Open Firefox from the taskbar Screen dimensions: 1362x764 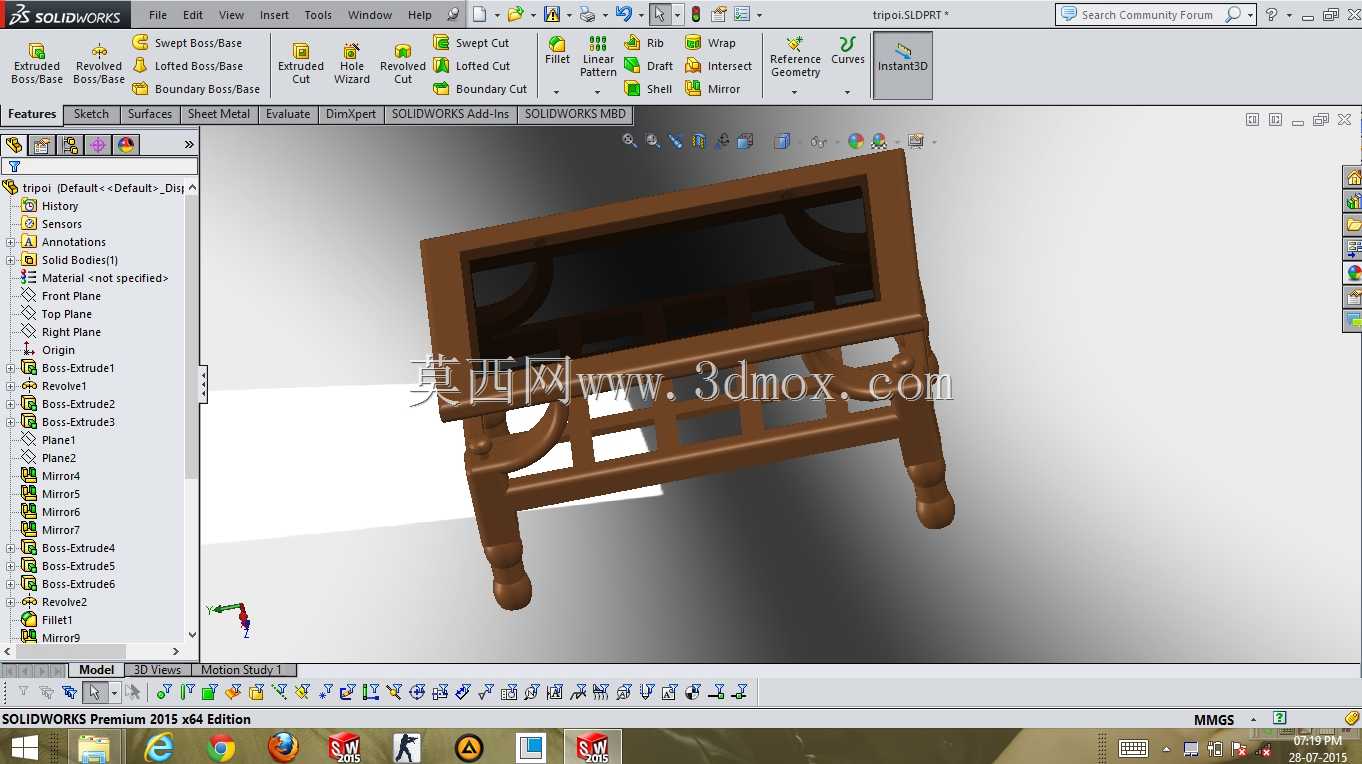283,747
